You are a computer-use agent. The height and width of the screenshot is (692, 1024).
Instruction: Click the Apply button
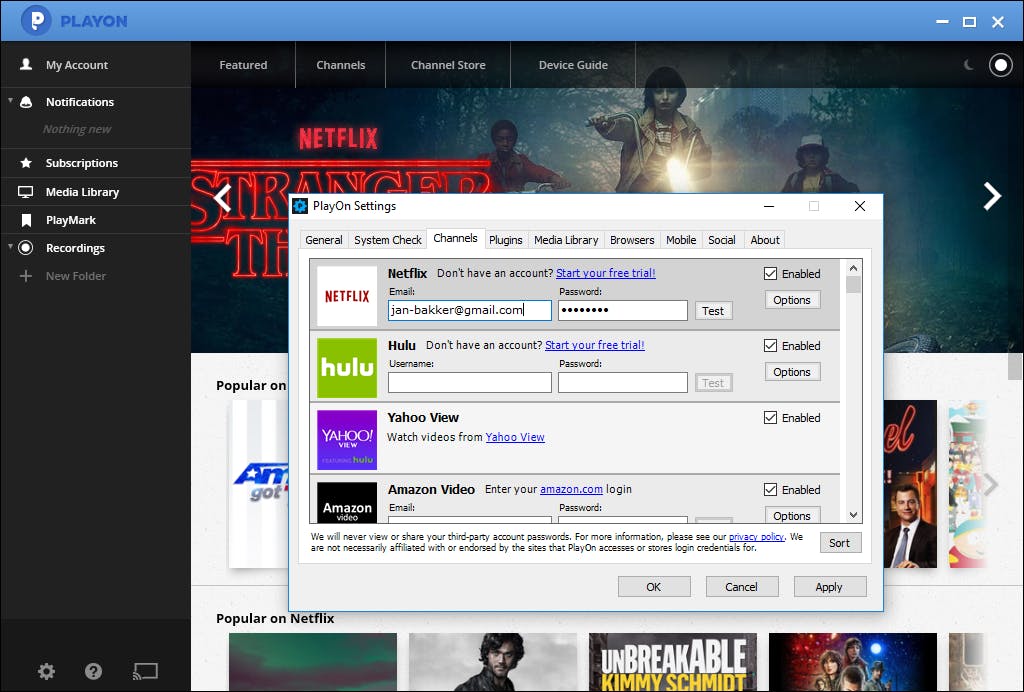point(829,587)
